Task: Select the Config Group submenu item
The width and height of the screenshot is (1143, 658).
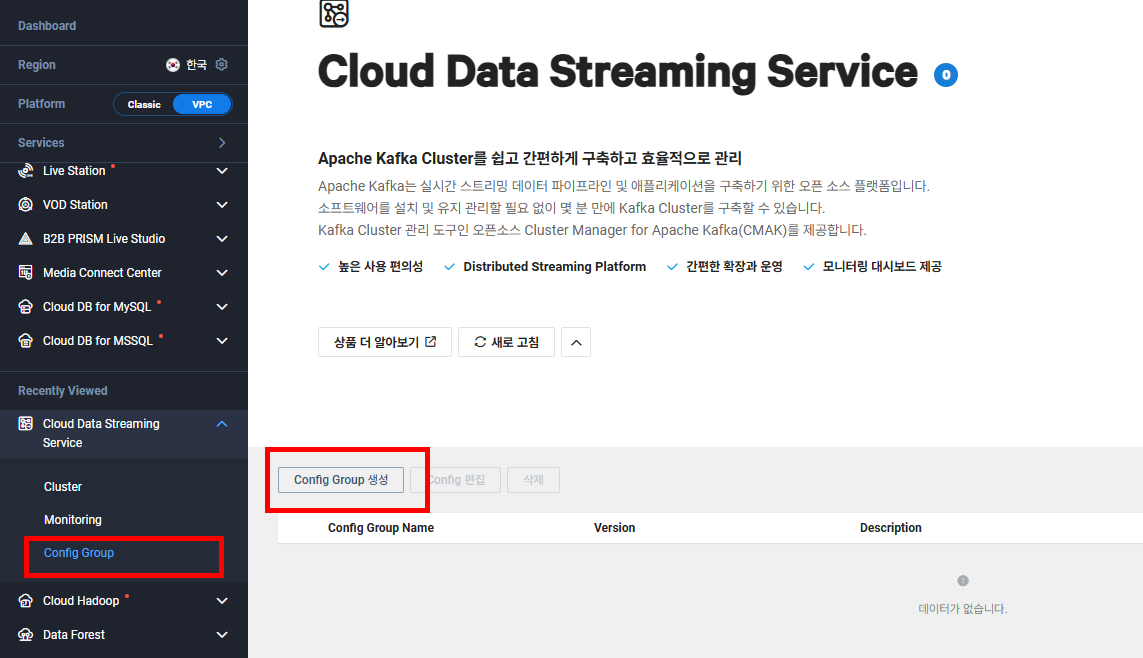Action: pos(79,552)
